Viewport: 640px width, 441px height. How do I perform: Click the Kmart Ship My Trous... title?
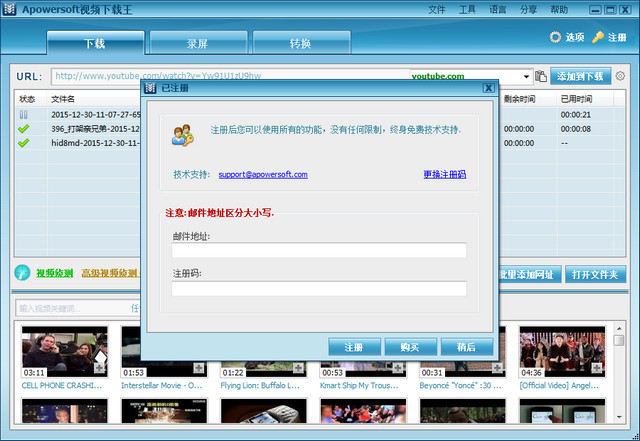point(359,385)
